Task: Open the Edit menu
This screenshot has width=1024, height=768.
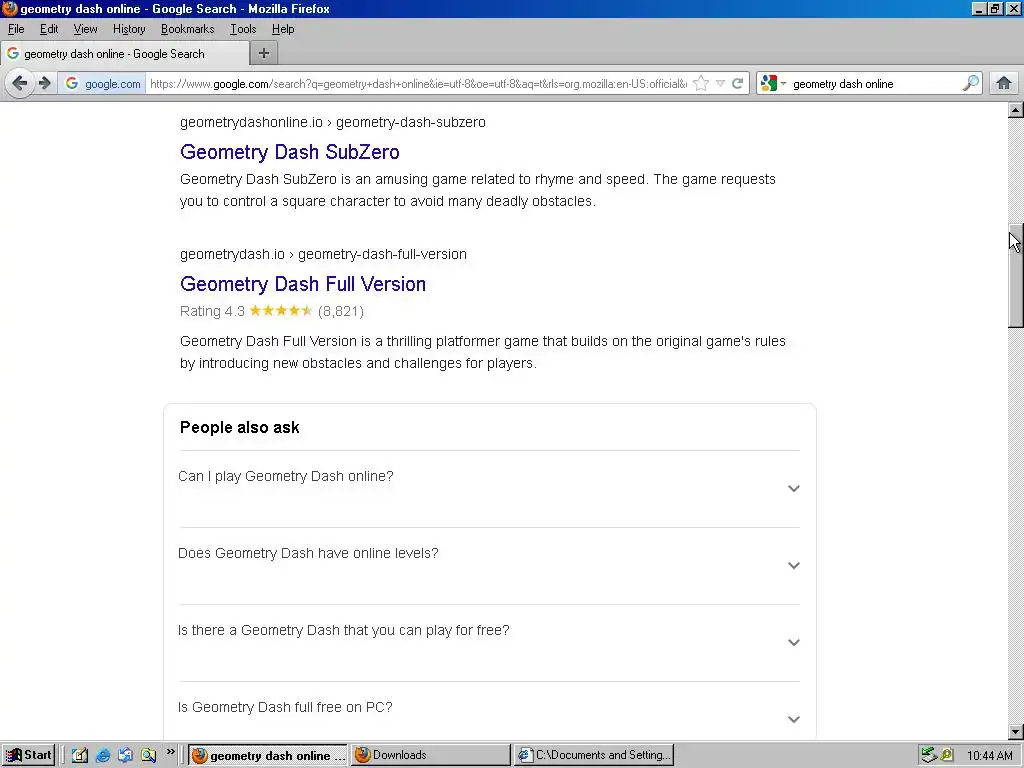Action: click(49, 29)
